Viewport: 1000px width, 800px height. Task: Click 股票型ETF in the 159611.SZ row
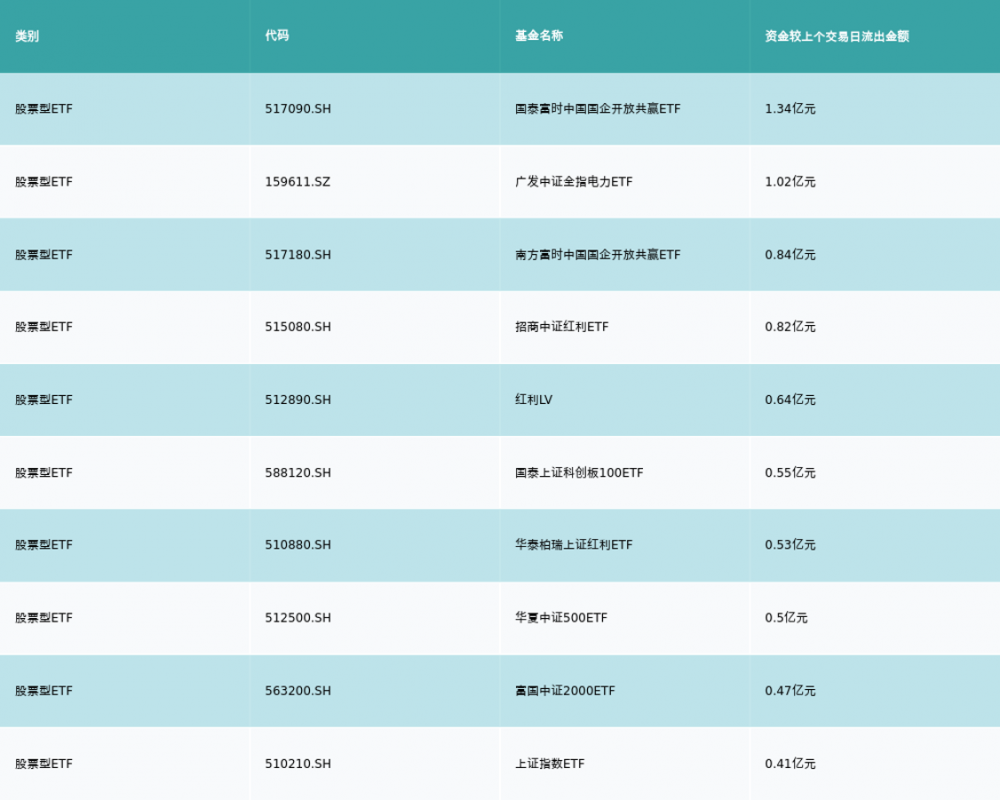click(44, 182)
